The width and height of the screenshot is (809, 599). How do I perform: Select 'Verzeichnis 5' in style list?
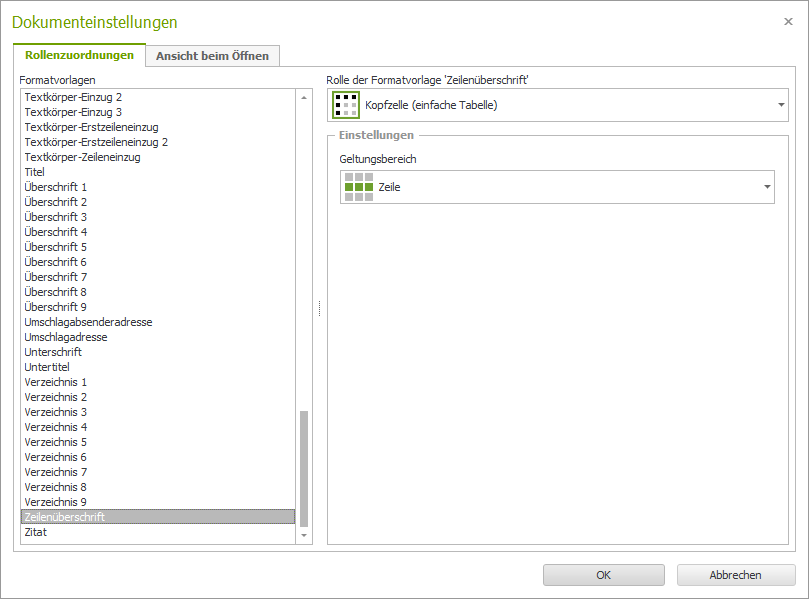(56, 442)
